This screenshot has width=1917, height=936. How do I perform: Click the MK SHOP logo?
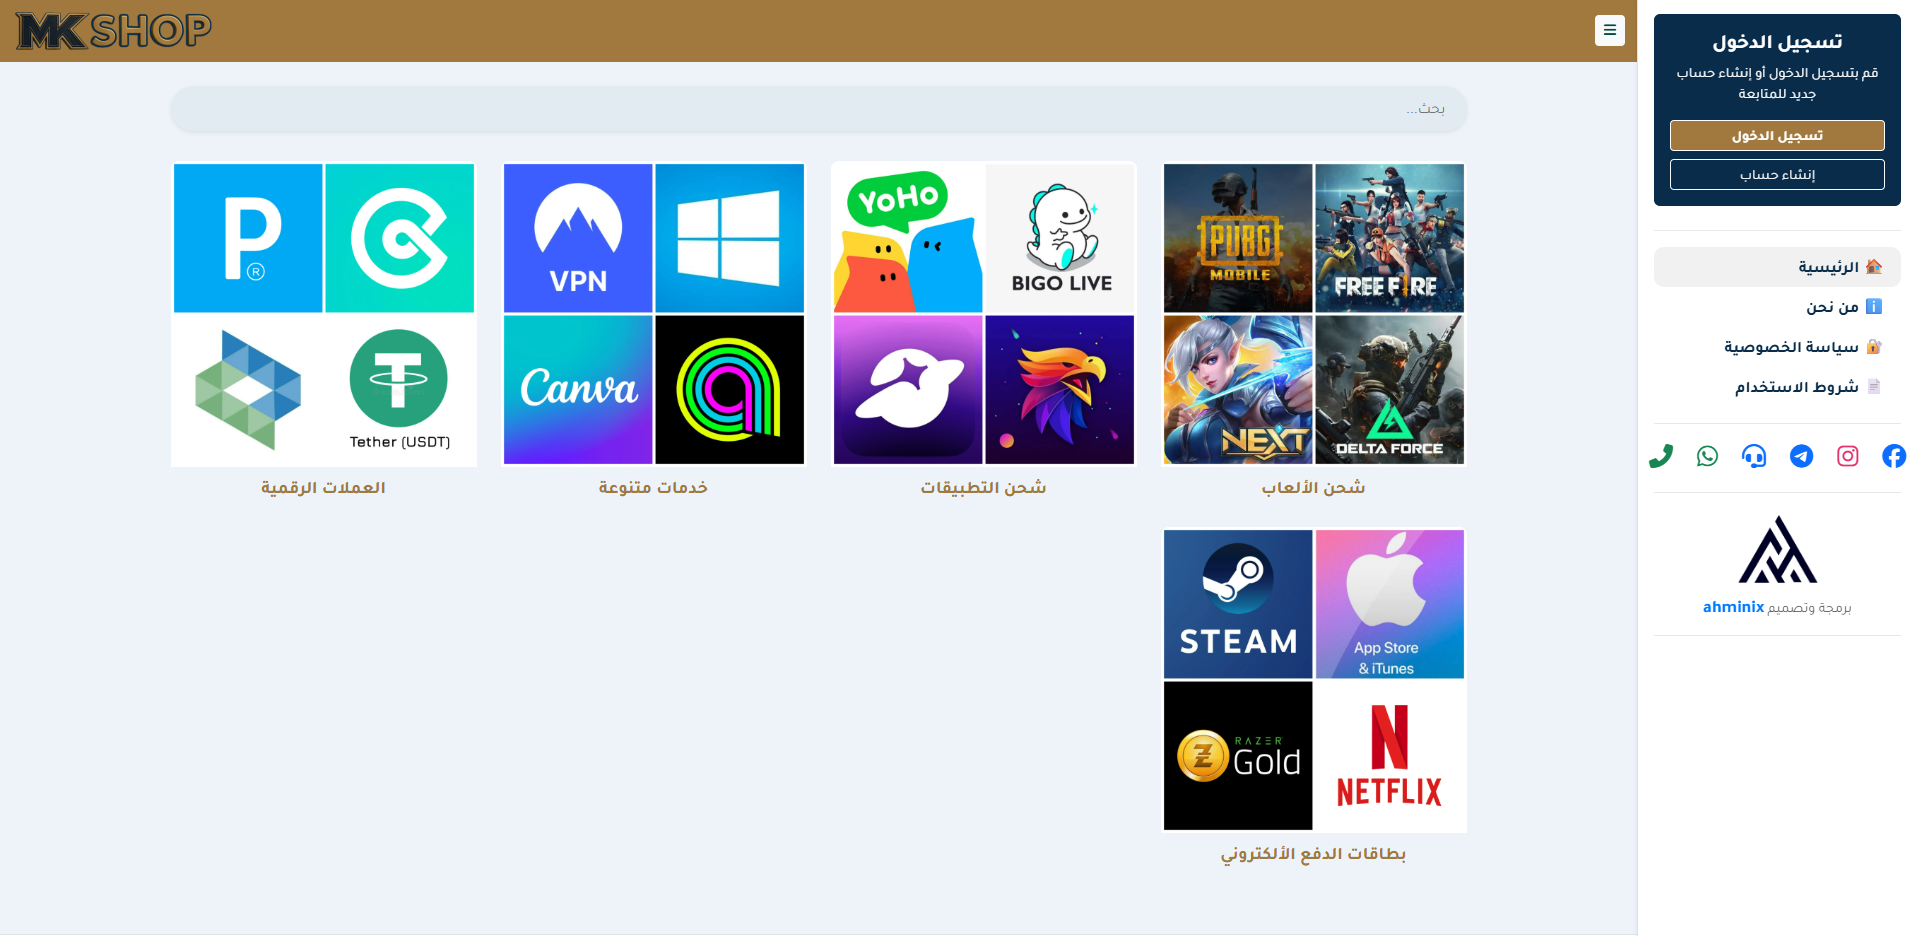pos(114,31)
